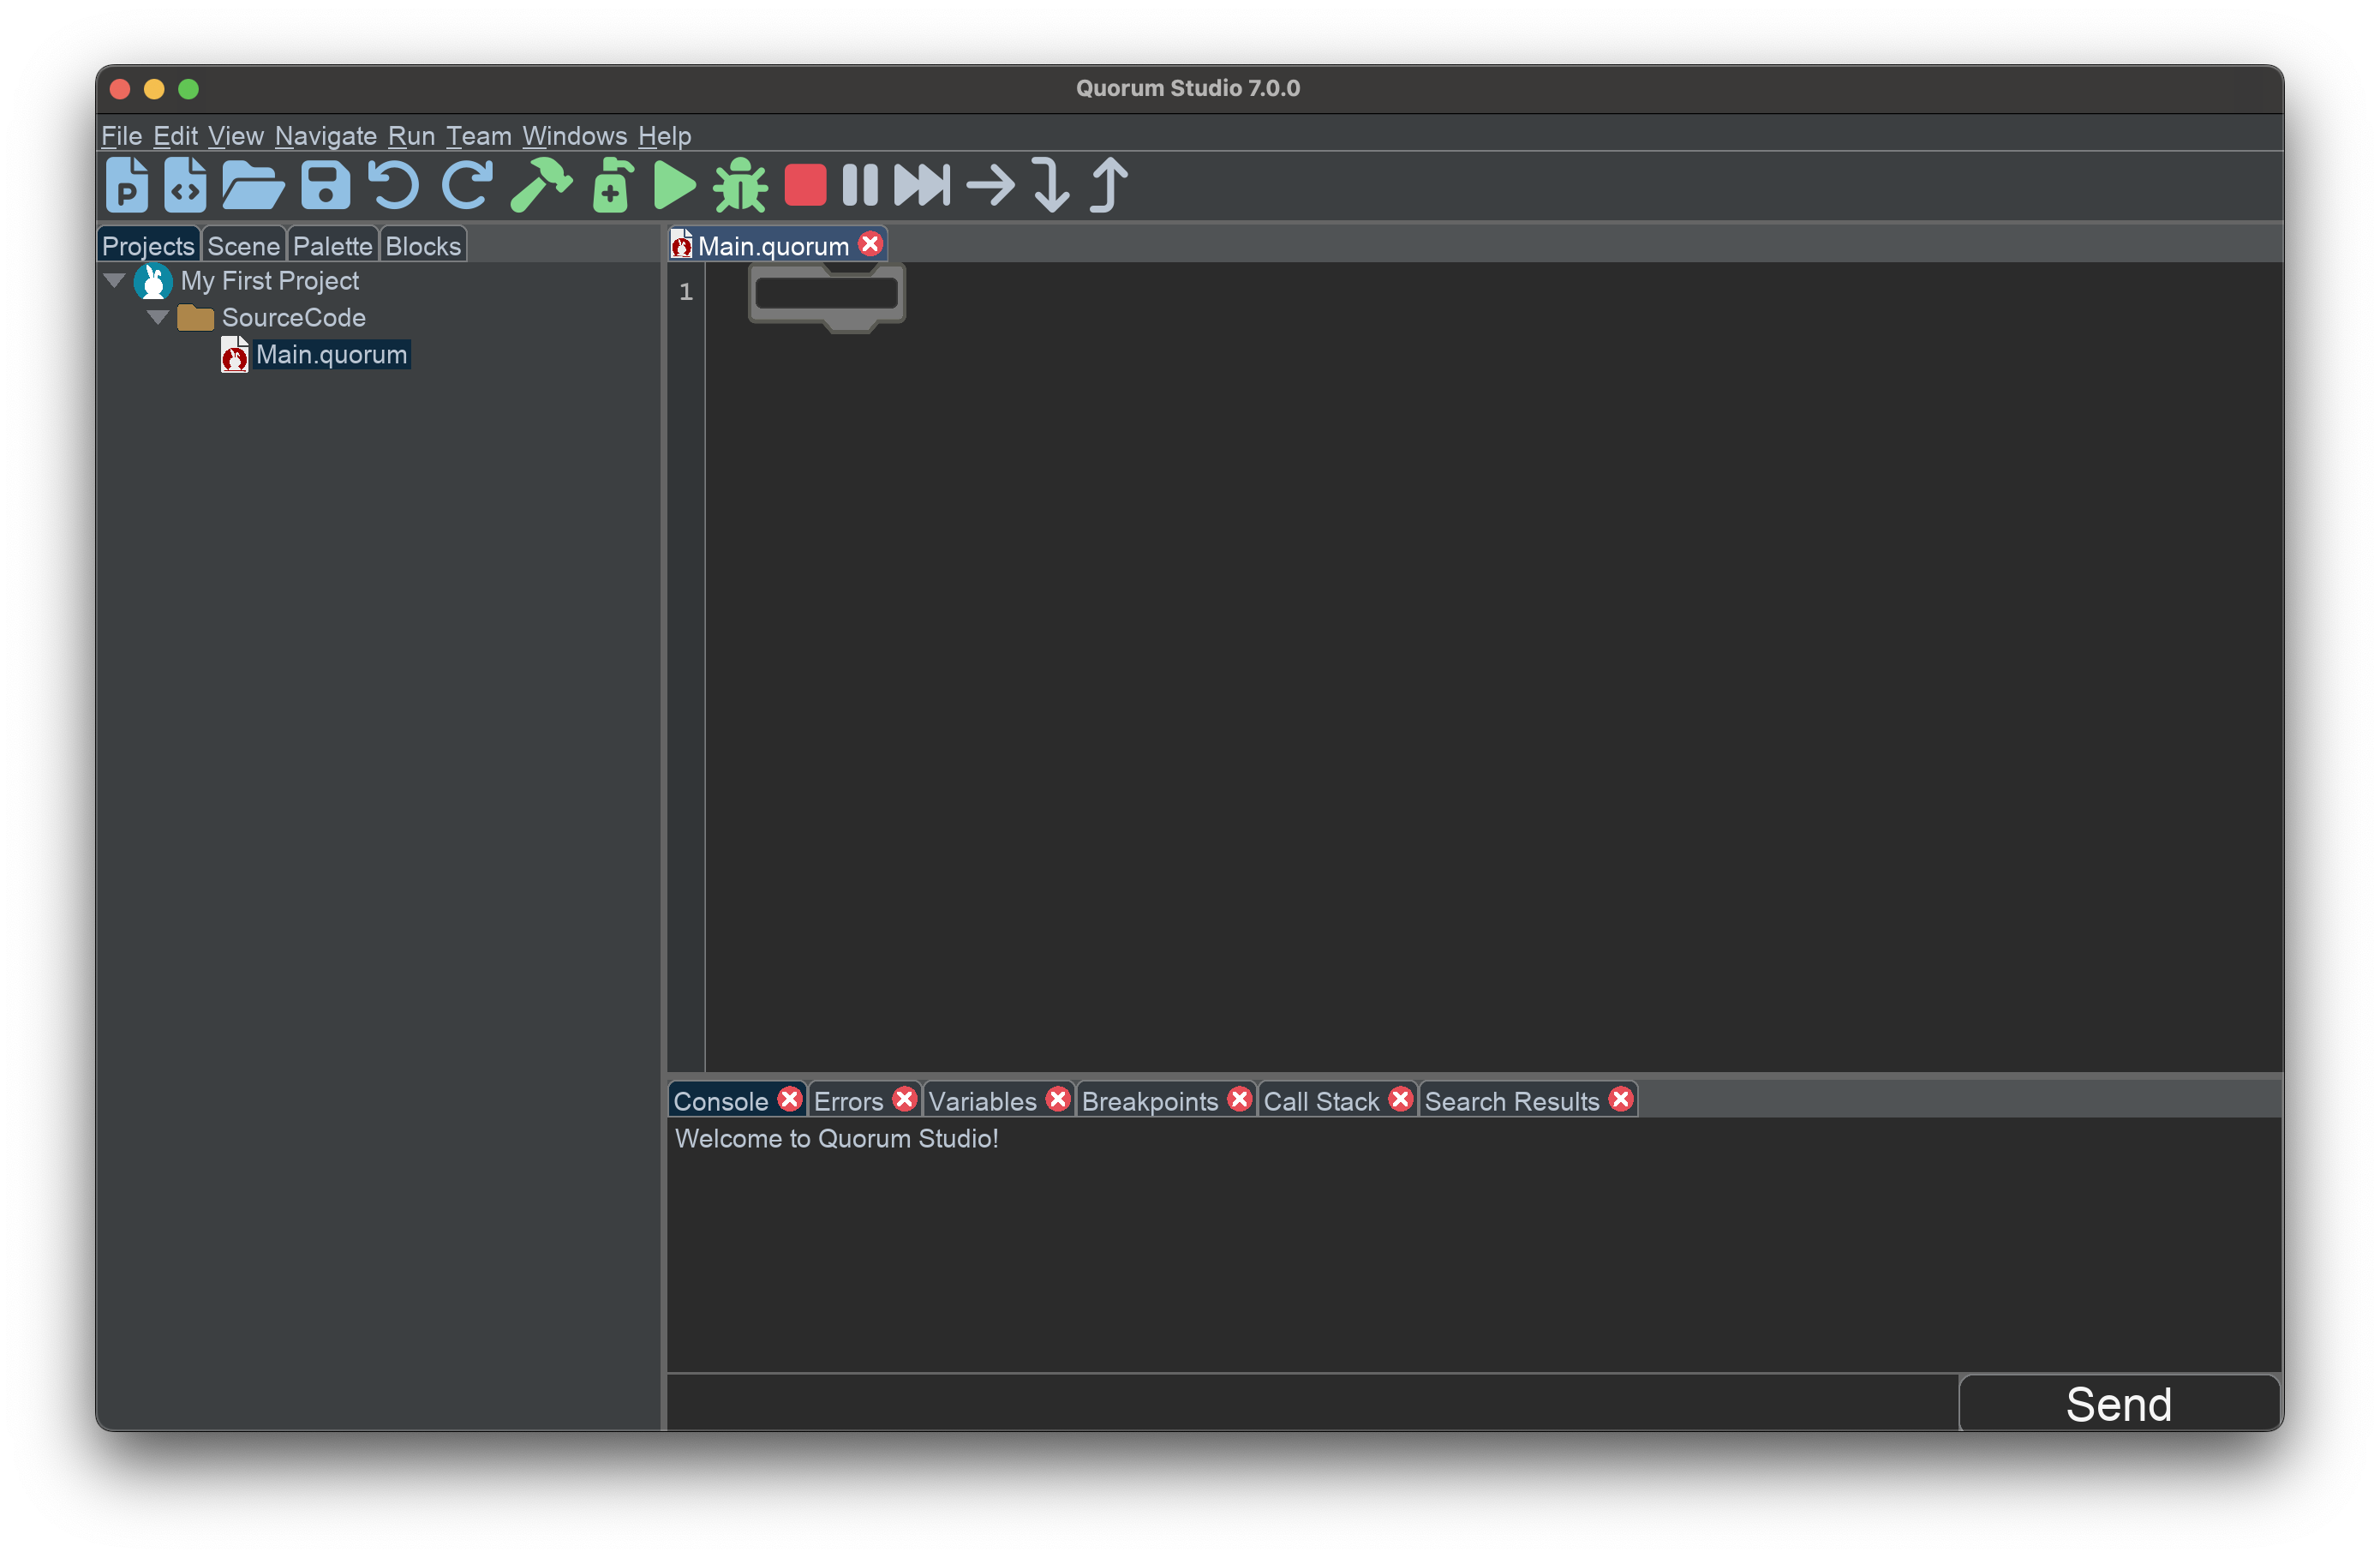Click the New Project toolbar icon
Screen dimensions: 2380x1558
pyautogui.click(x=127, y=185)
